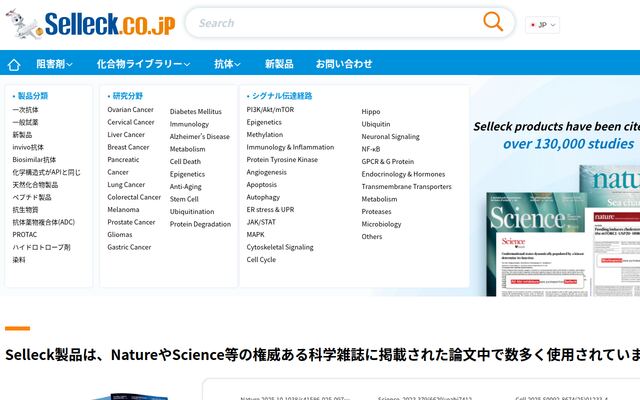640x400 pixels.
Task: Open Microbiology signaling pathway
Action: (x=381, y=224)
